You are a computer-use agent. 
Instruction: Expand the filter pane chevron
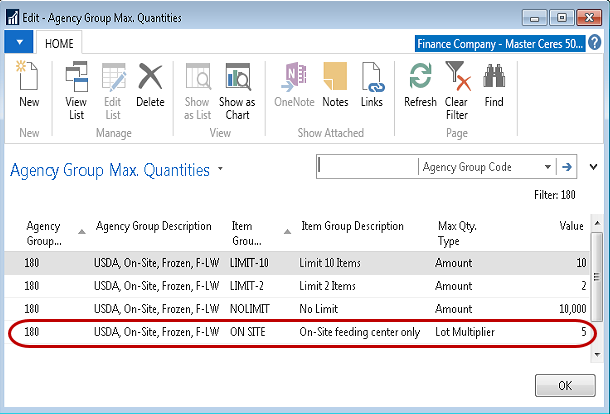(x=594, y=167)
